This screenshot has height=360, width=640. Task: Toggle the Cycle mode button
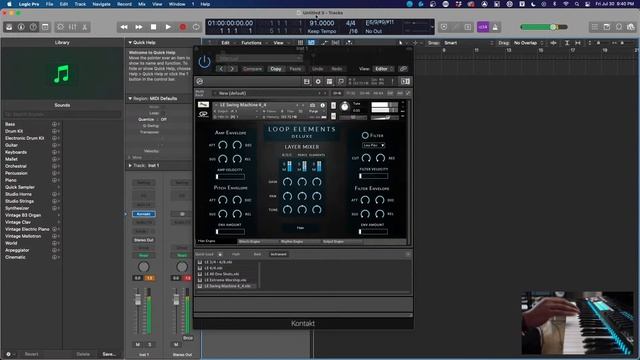pyautogui.click(x=196, y=27)
